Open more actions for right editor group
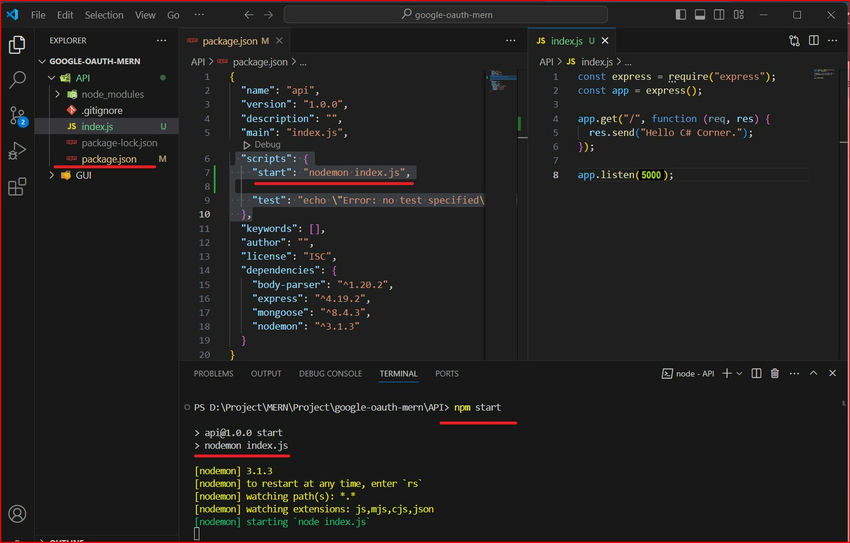Viewport: 850px width, 543px height. point(833,41)
